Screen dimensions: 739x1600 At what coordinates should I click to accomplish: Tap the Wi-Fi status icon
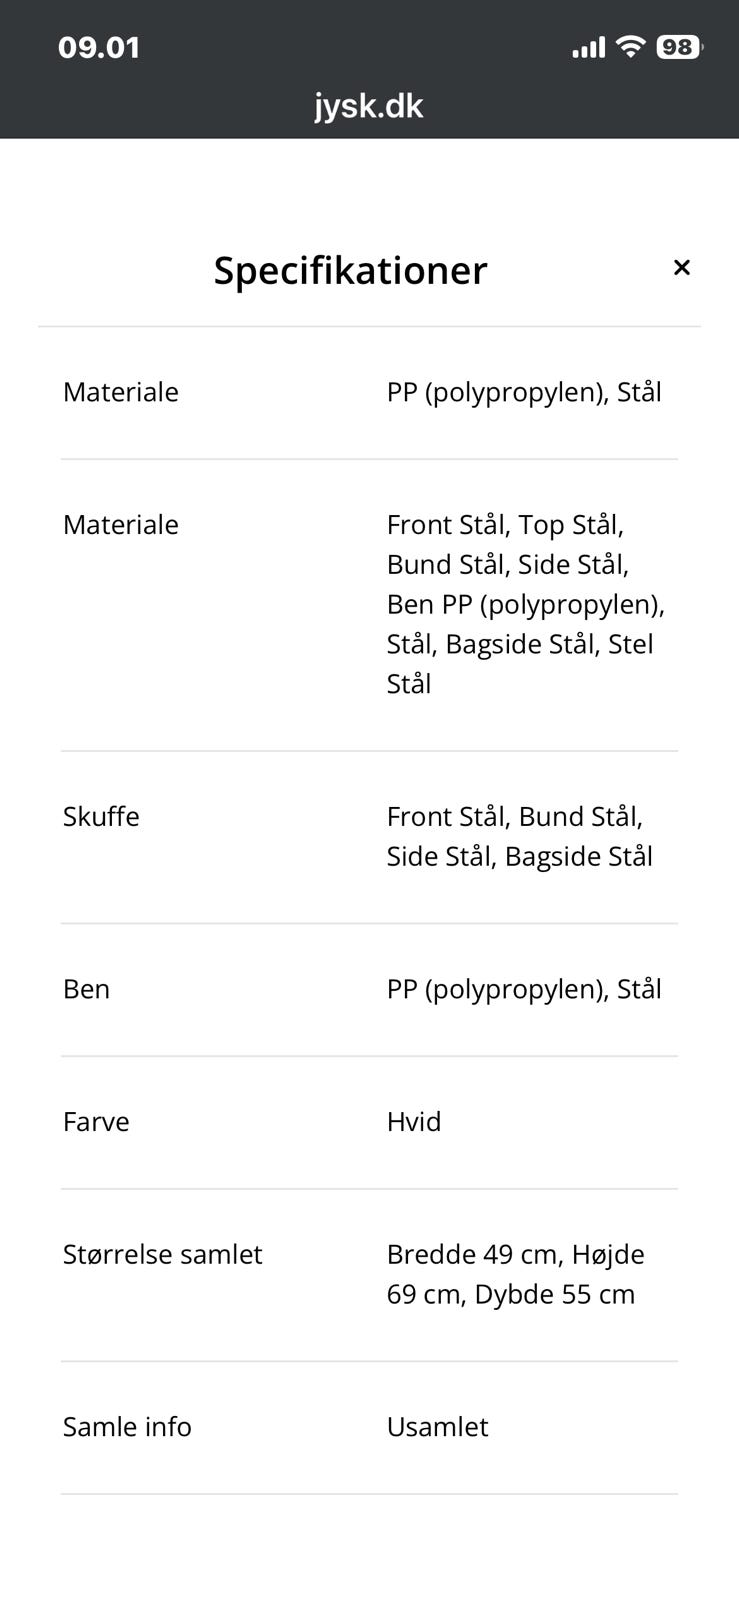click(630, 46)
